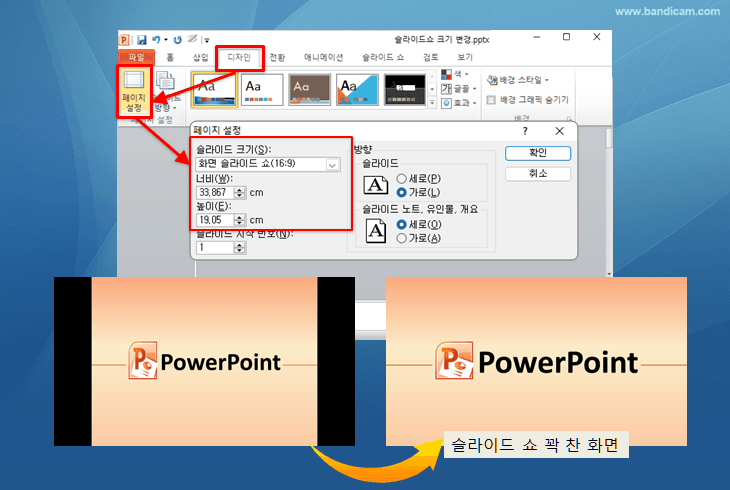The width and height of the screenshot is (730, 490).
Task: Select the first Office theme thumbnail
Action: coord(214,90)
